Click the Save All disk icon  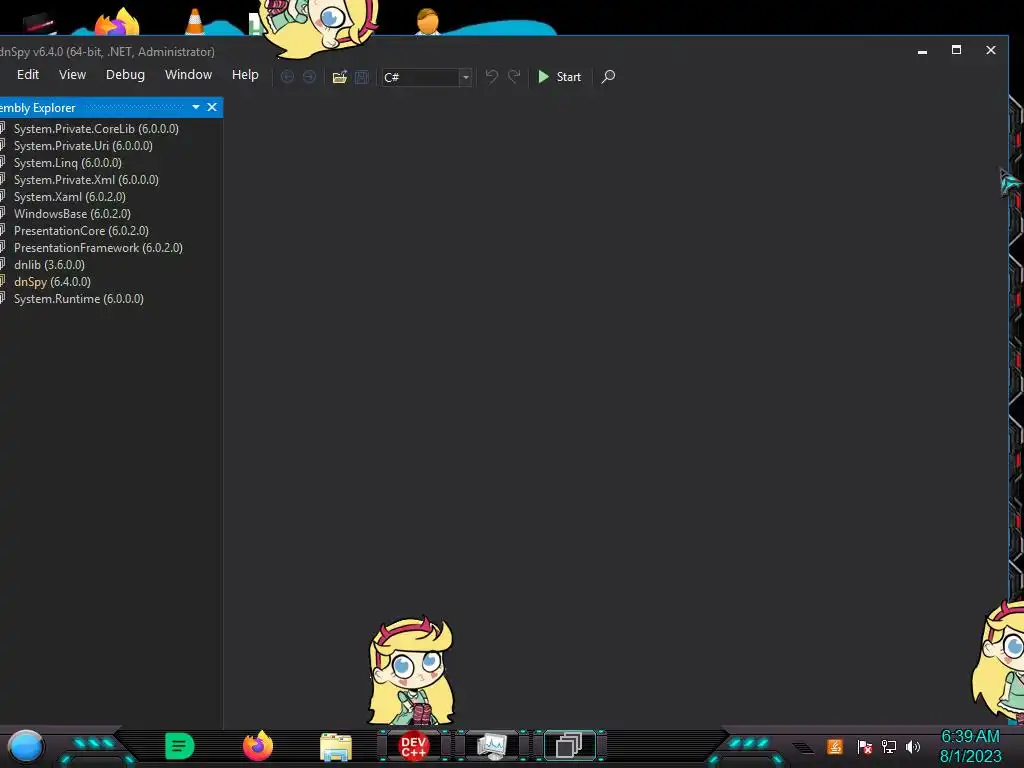(x=362, y=77)
